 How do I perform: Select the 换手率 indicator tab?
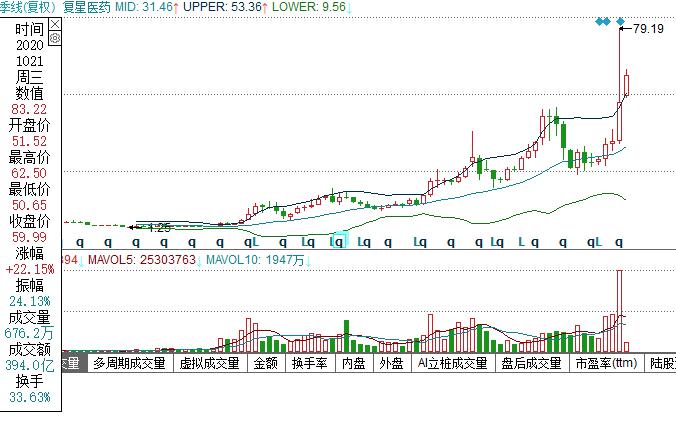(x=310, y=364)
